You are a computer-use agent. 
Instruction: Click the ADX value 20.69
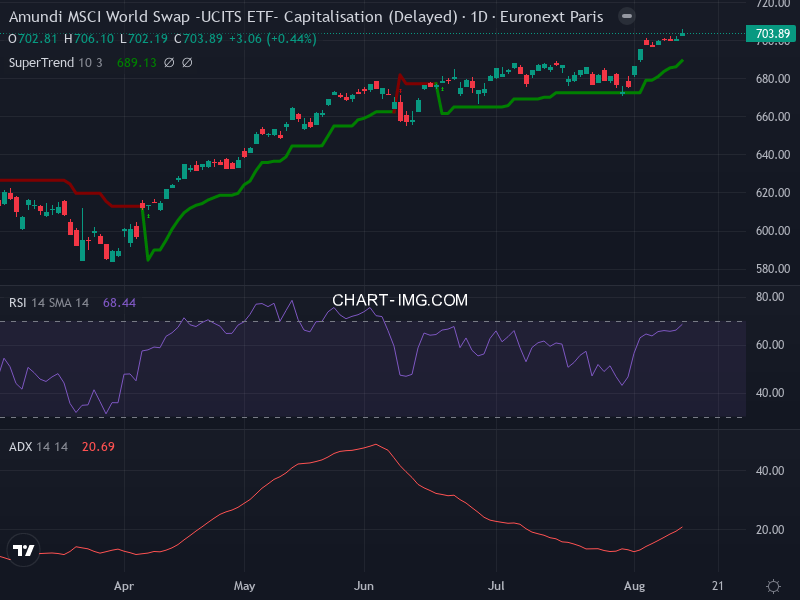point(98,447)
